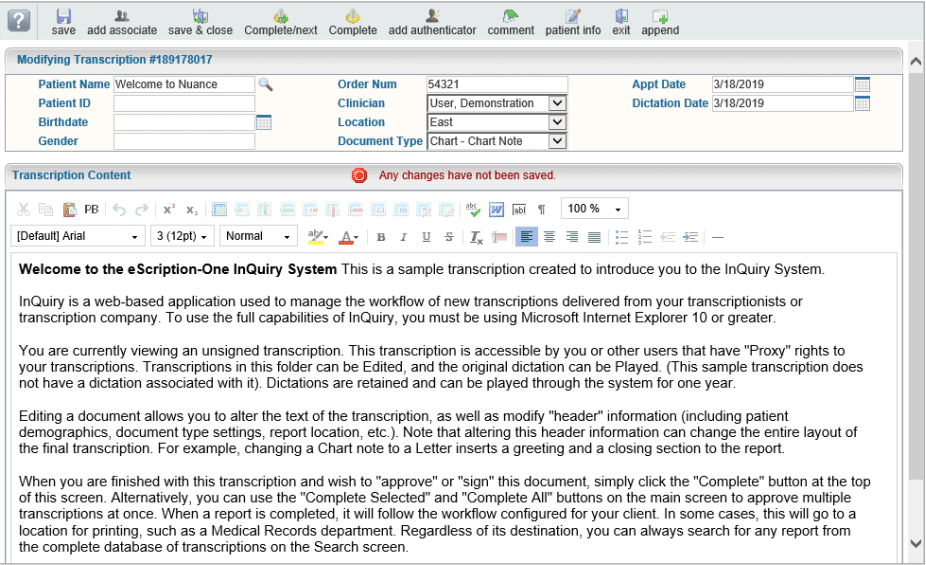
Task: Click the save & close toolbar button
Action: pyautogui.click(x=200, y=22)
